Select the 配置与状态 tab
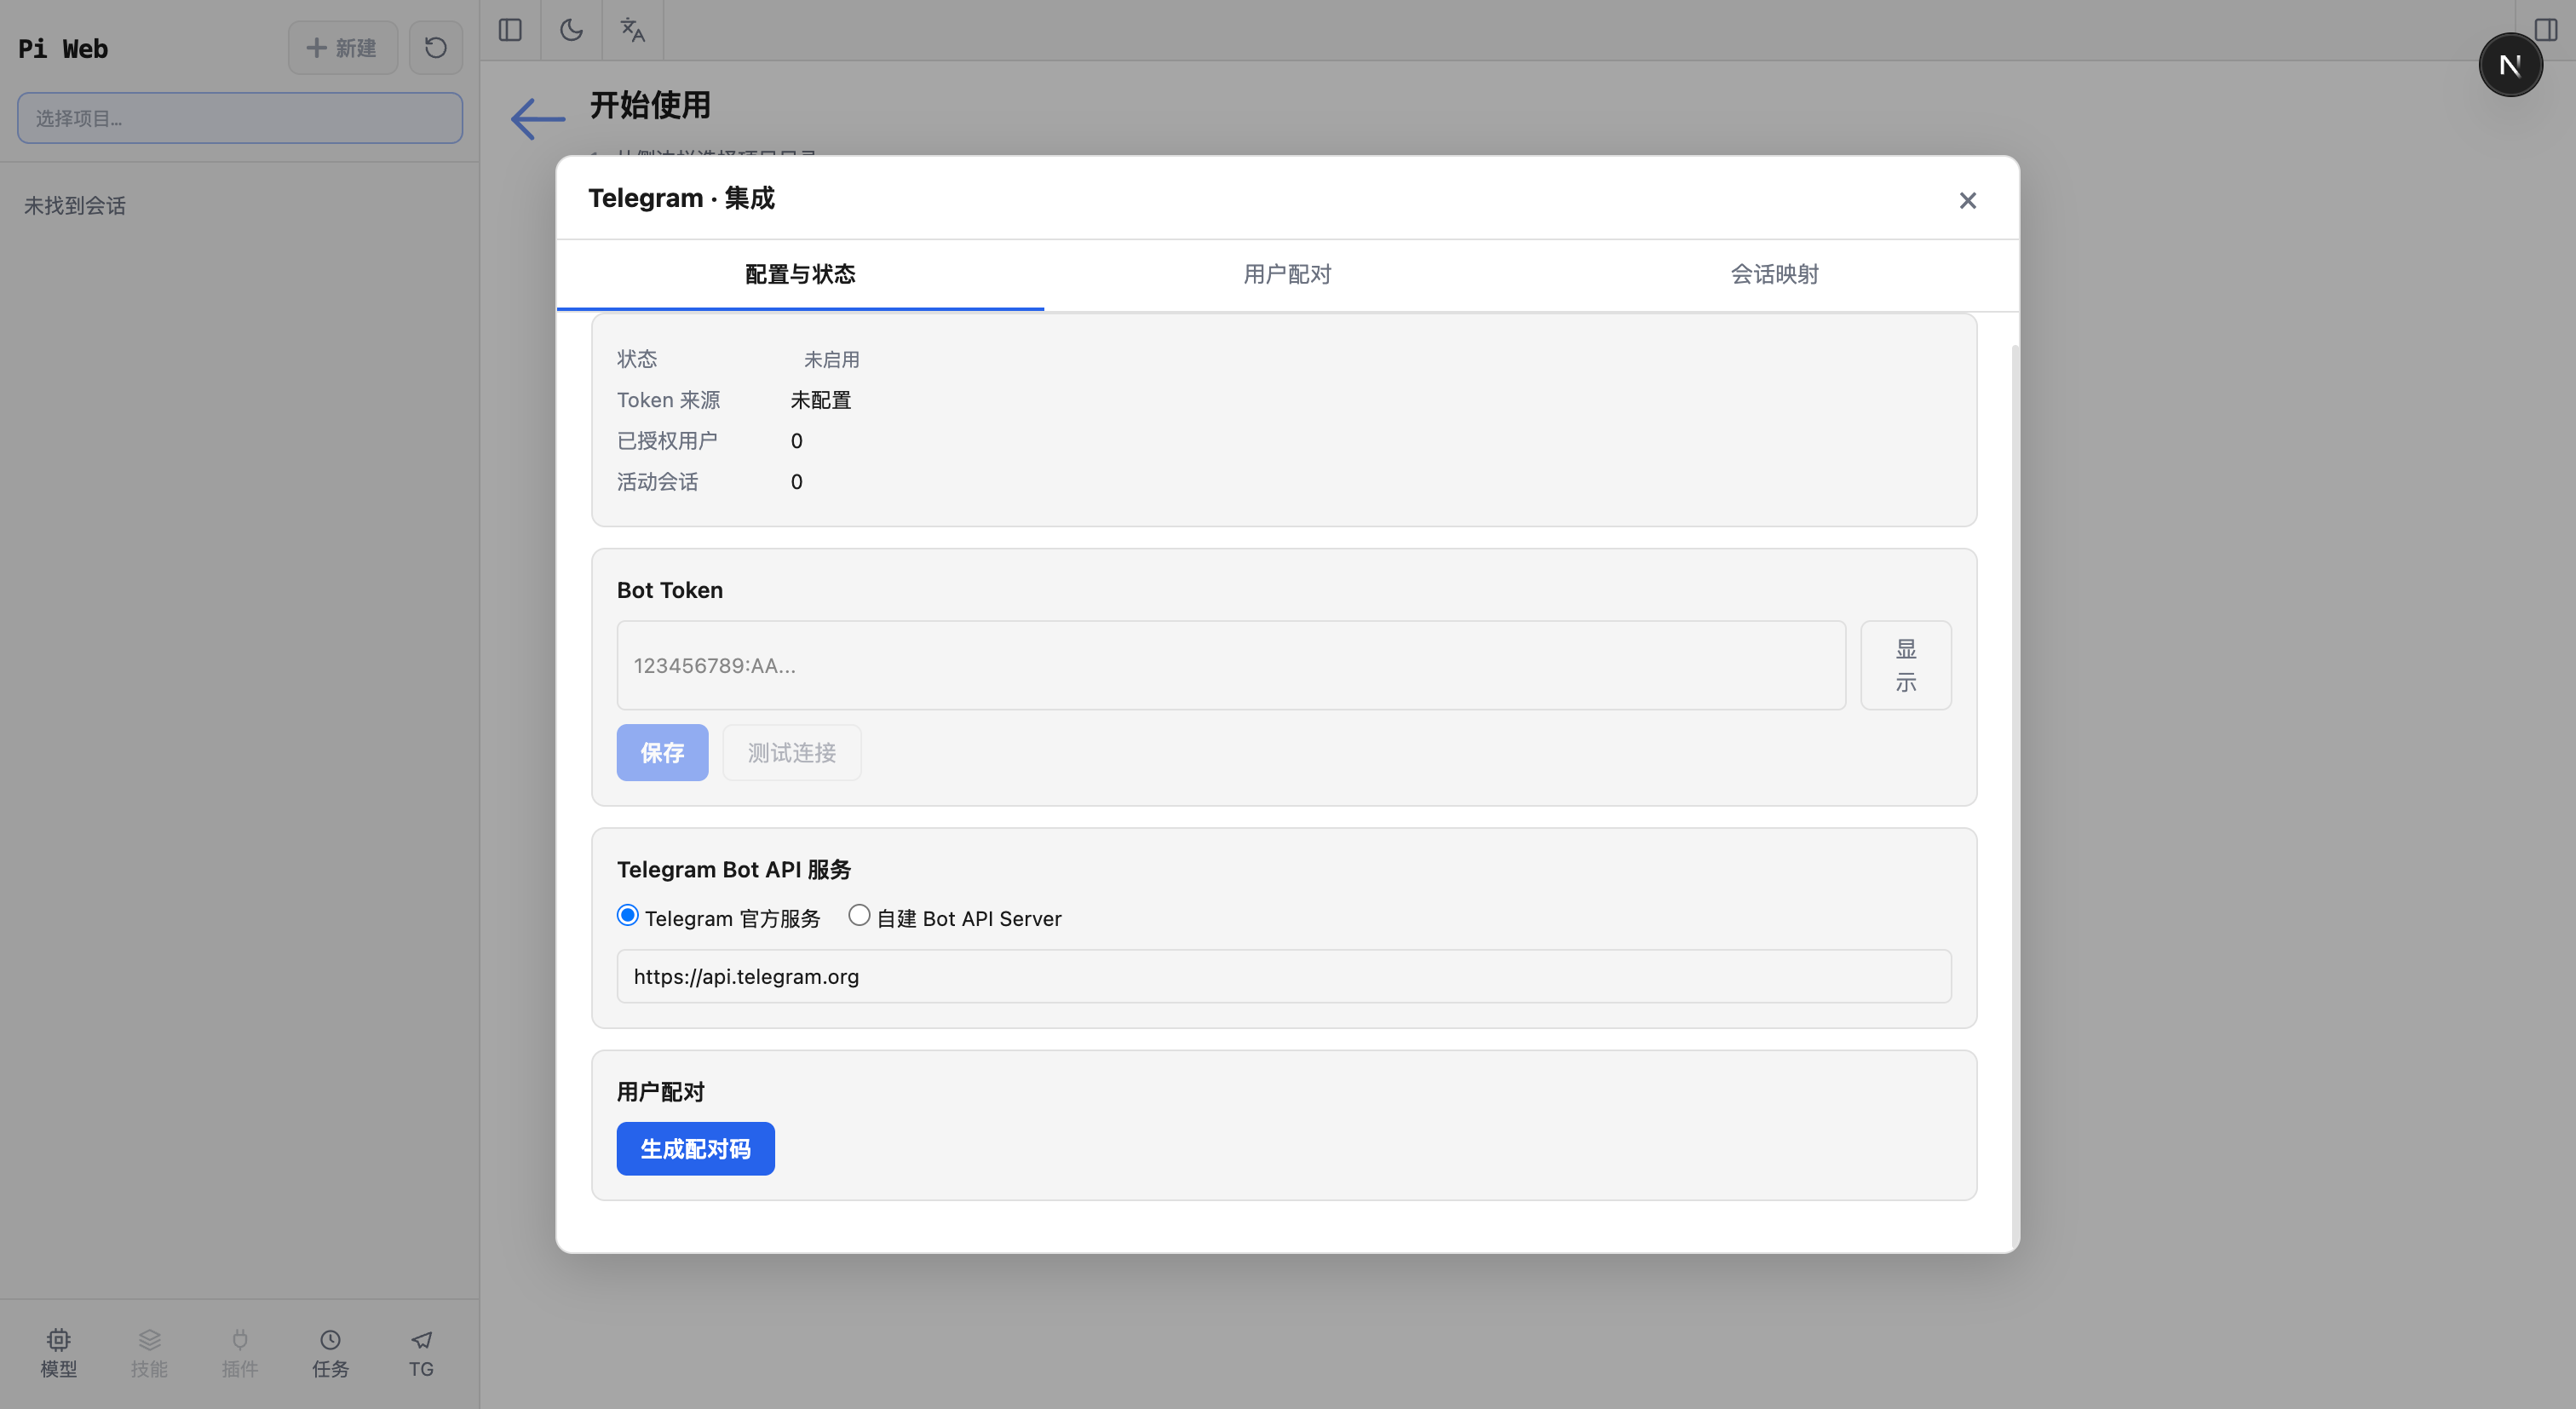Screen dimensions: 2576x1409 click(800, 274)
